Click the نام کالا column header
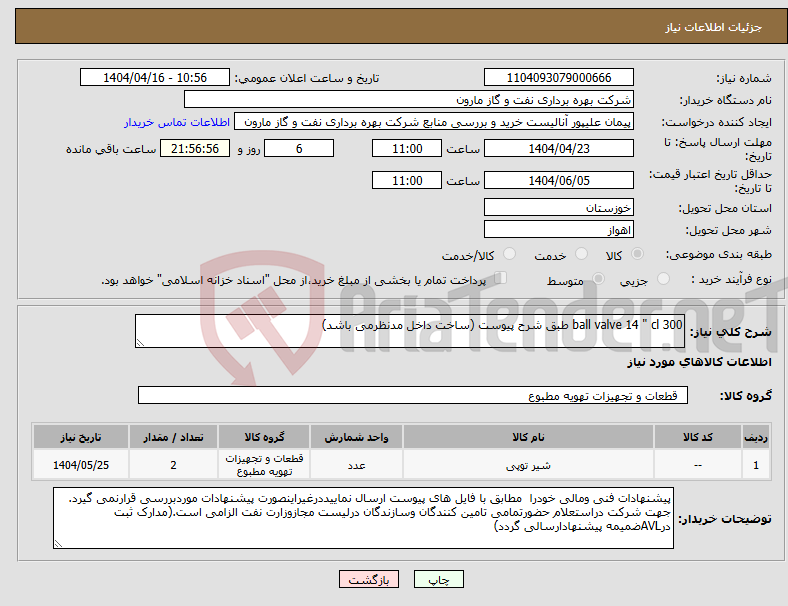 (528, 437)
